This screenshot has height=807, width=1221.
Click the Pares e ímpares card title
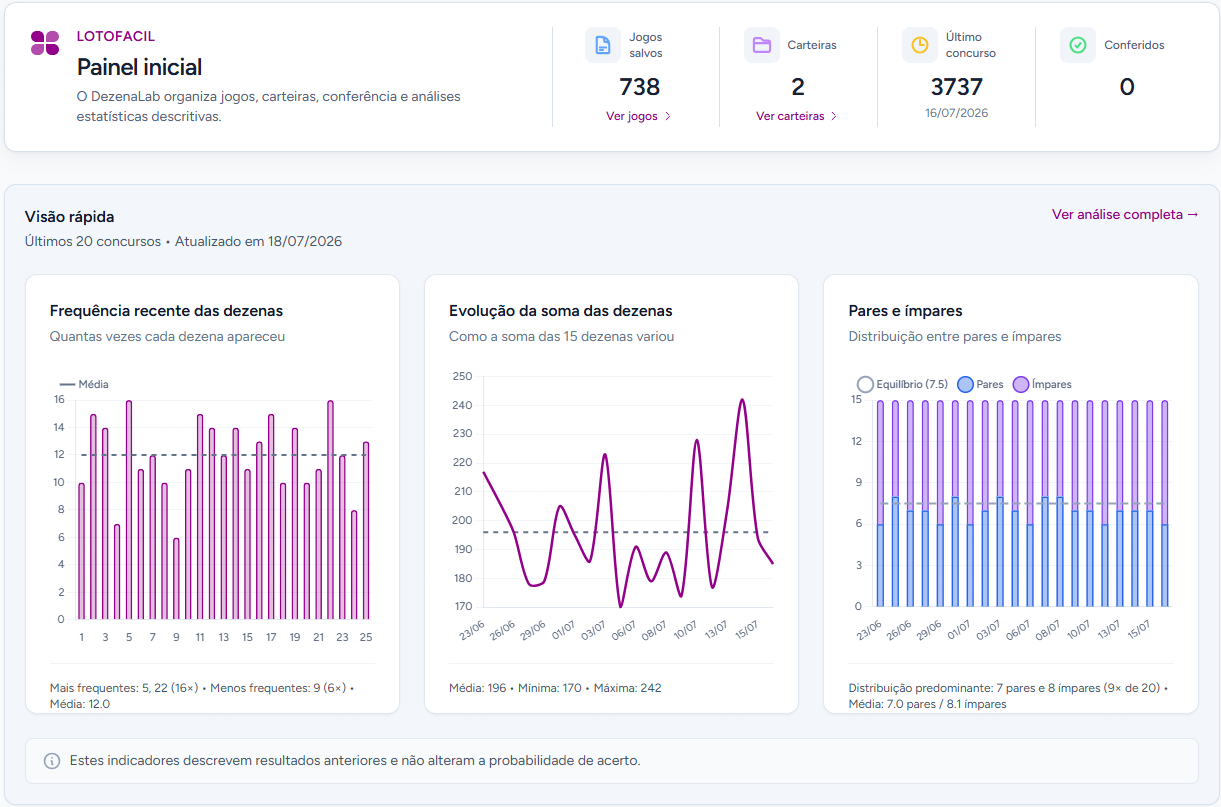(x=906, y=311)
